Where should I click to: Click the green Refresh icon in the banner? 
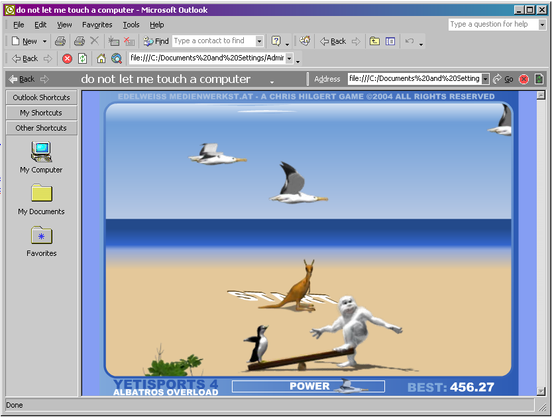pos(539,79)
